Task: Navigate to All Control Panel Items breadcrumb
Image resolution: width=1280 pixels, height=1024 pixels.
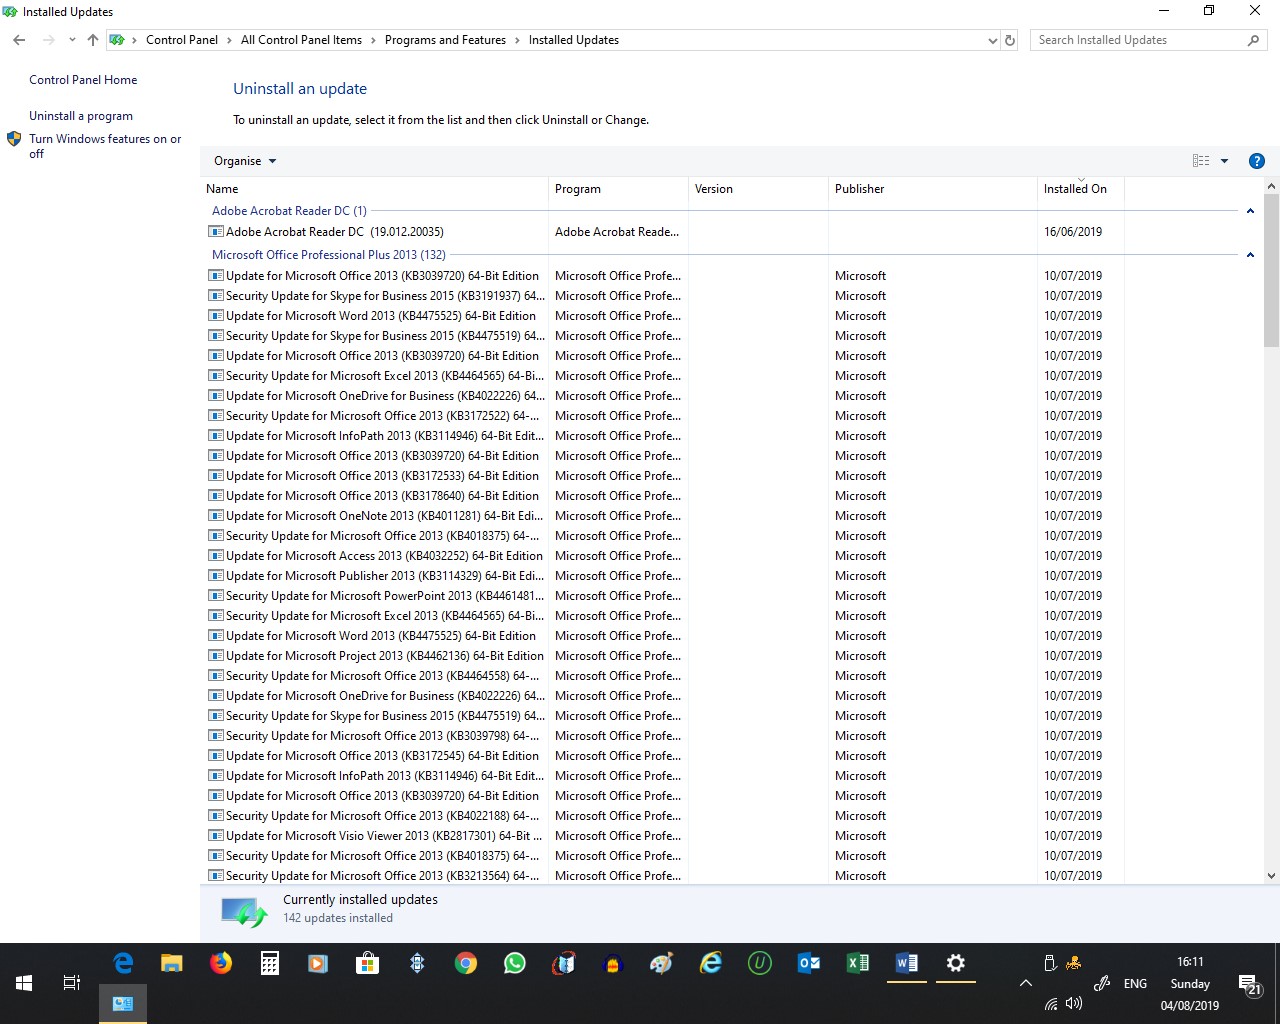Action: coord(301,40)
